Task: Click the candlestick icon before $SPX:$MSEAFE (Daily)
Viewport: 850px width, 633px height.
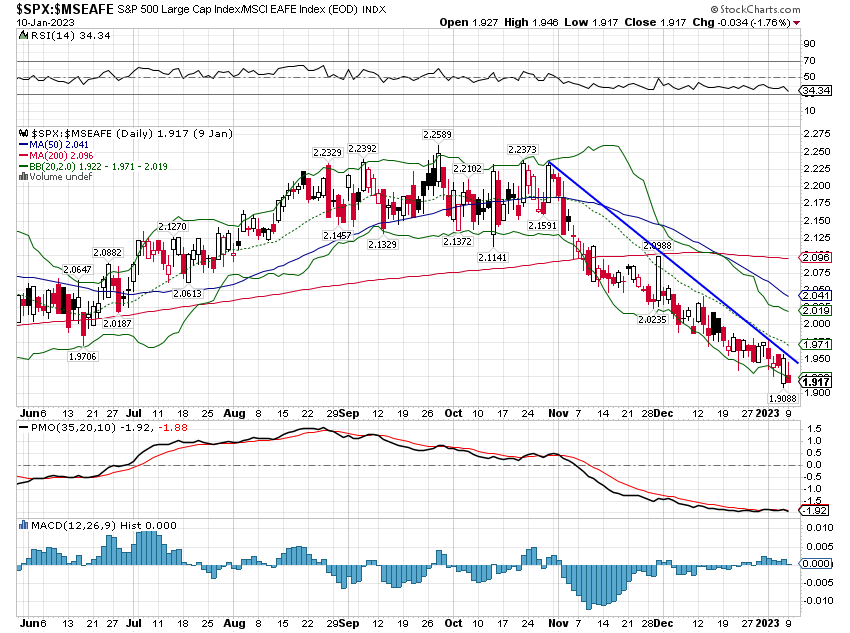Action: coord(23,133)
